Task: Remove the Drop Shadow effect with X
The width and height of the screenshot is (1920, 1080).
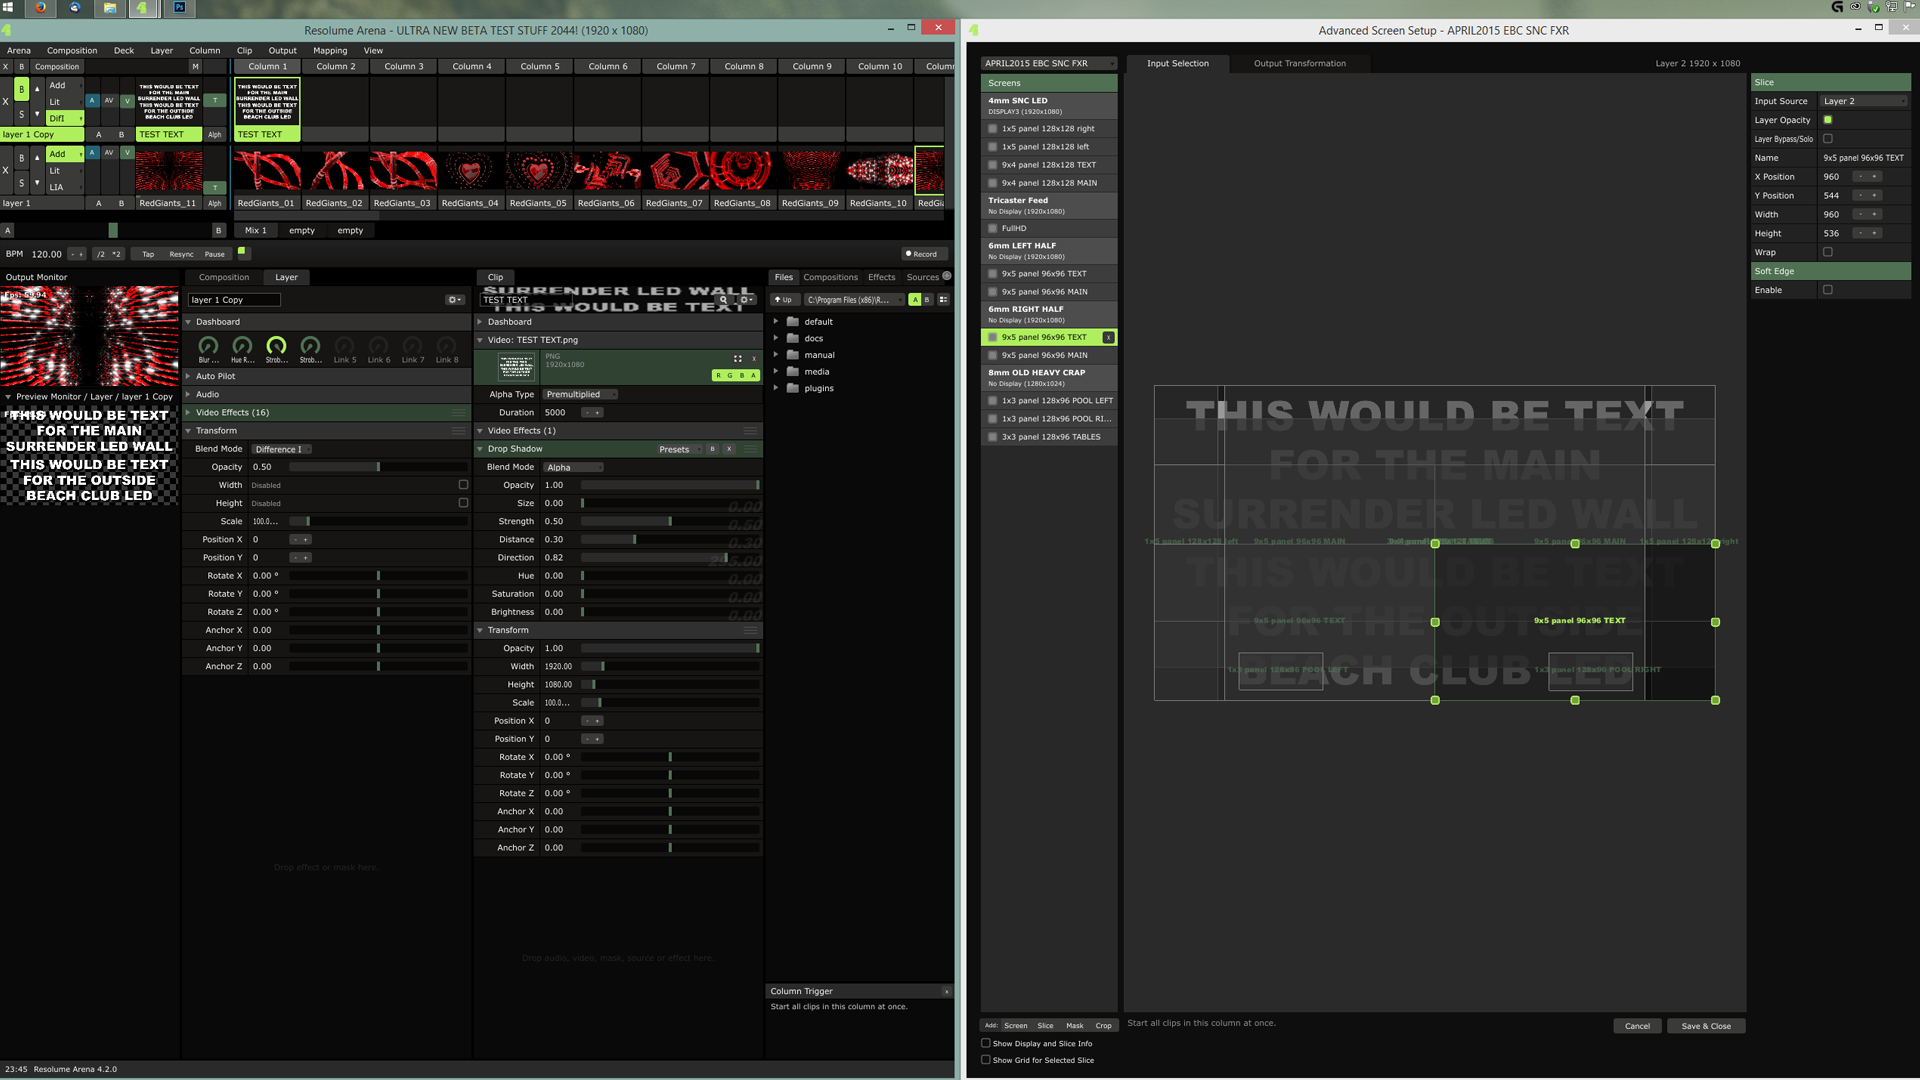Action: click(x=729, y=449)
